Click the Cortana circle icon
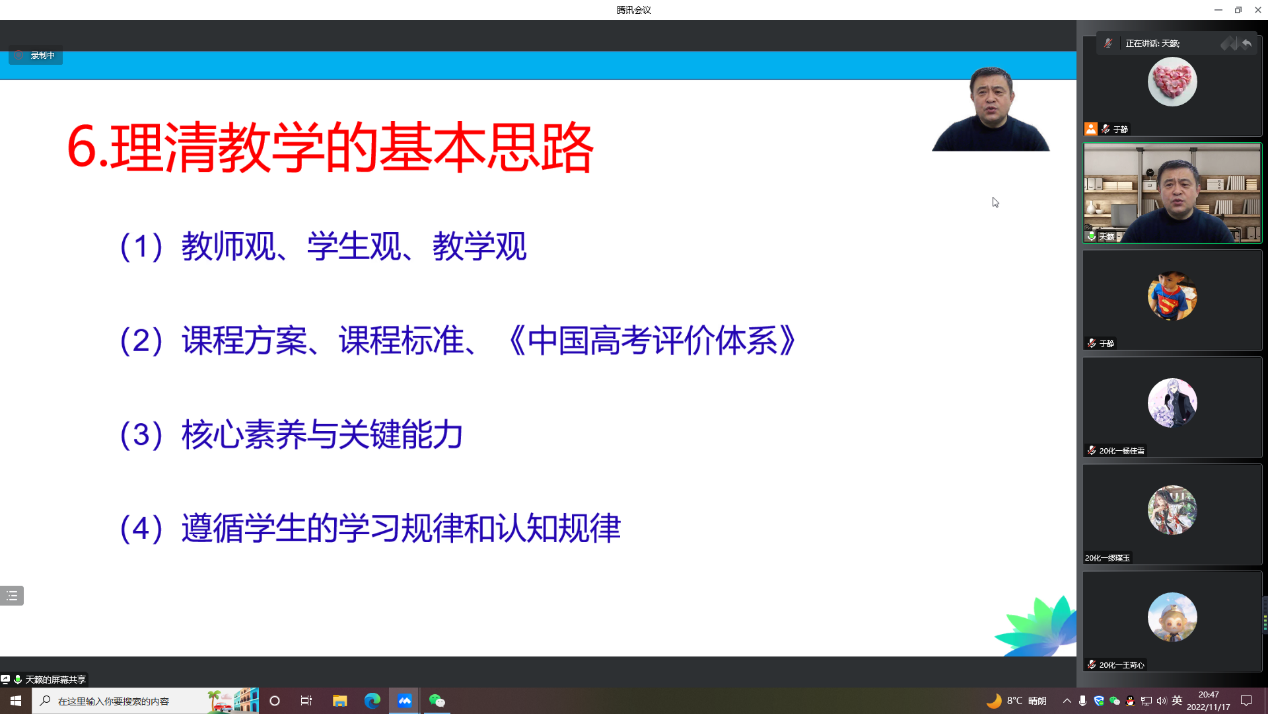This screenshot has height=714, width=1268. tap(275, 701)
